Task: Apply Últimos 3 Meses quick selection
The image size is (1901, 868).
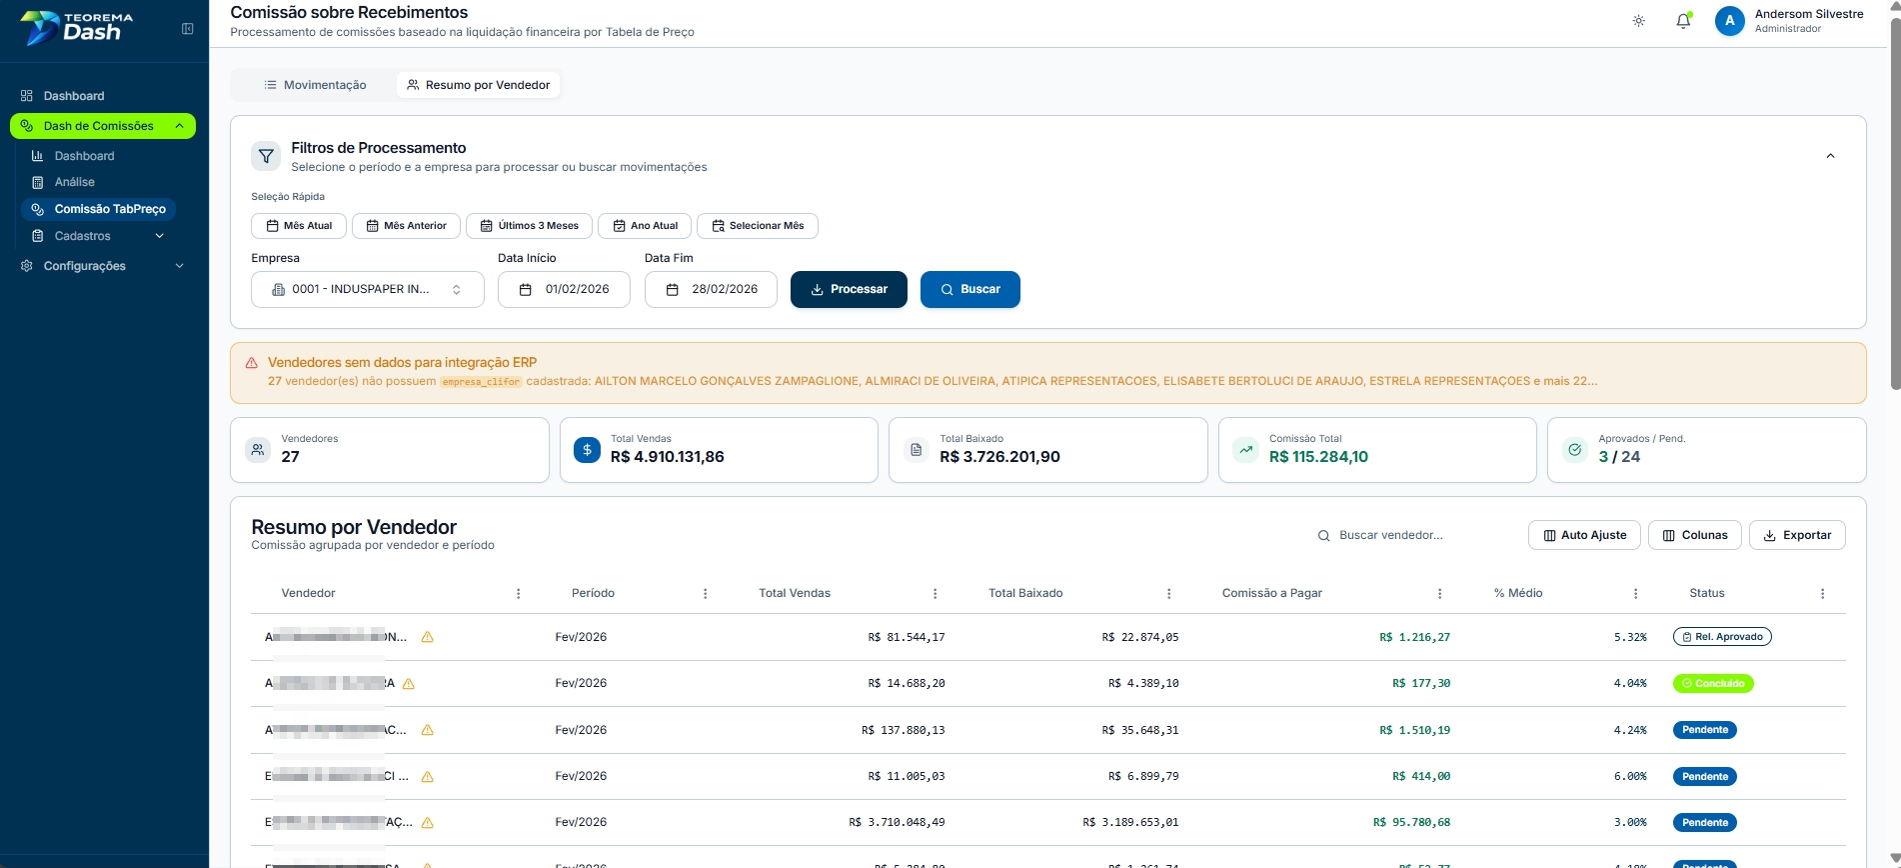Action: (529, 226)
